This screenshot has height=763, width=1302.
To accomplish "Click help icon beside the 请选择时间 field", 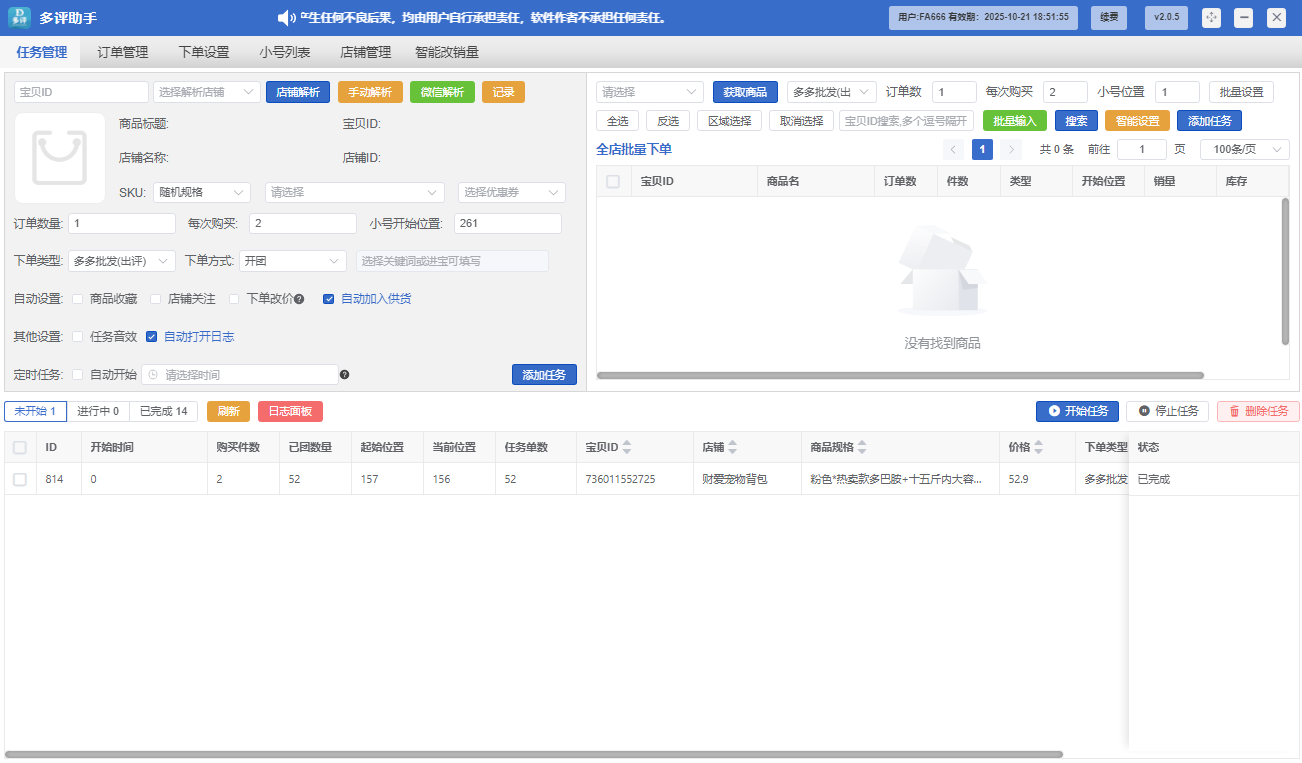I will coord(344,375).
